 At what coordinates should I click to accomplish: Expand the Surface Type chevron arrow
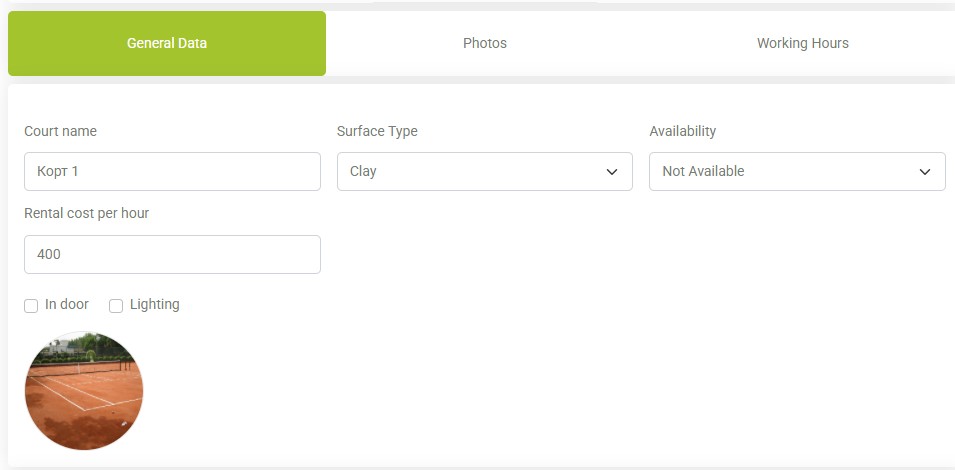click(x=612, y=172)
